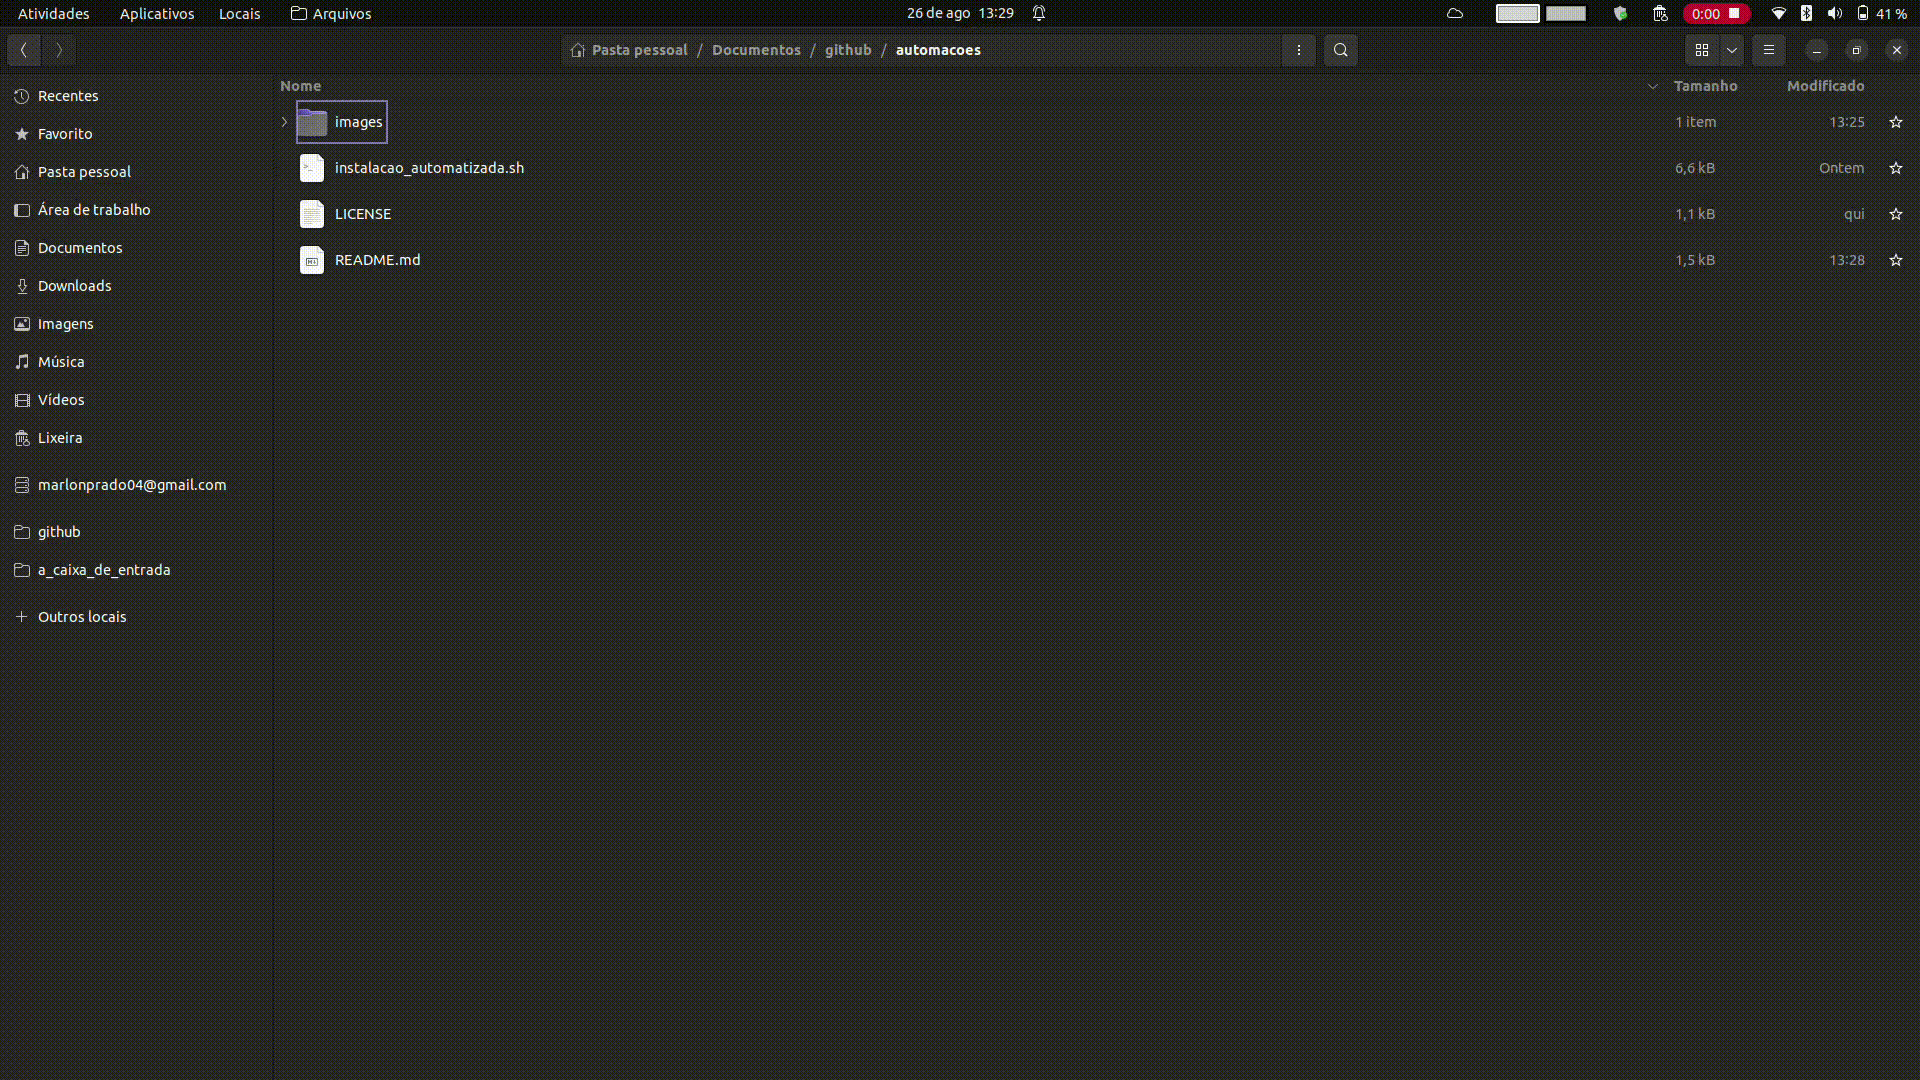The width and height of the screenshot is (1920, 1080).
Task: Click the star icon on README.md
Action: click(x=1896, y=260)
